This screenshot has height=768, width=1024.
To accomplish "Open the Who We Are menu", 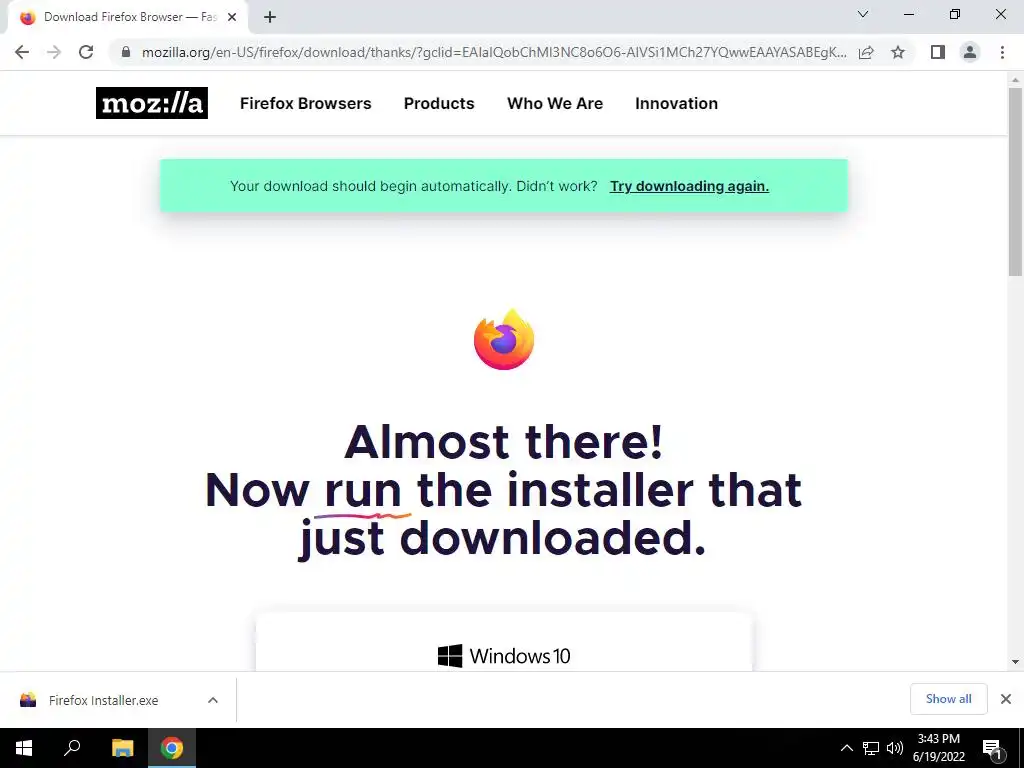I will click(555, 103).
